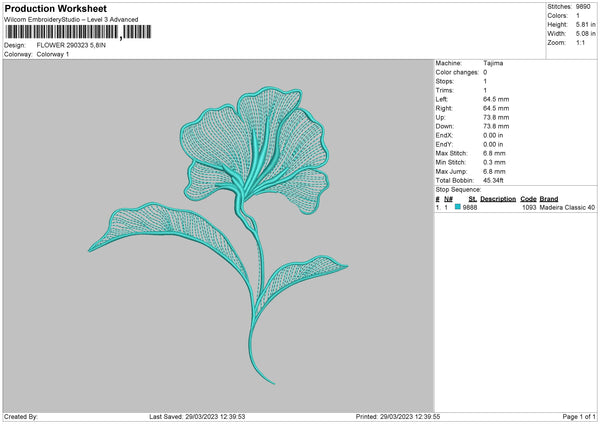Click 'Madeira Classic 40' brand entry
Image resolution: width=600 pixels, height=424 pixels.
pyautogui.click(x=567, y=207)
